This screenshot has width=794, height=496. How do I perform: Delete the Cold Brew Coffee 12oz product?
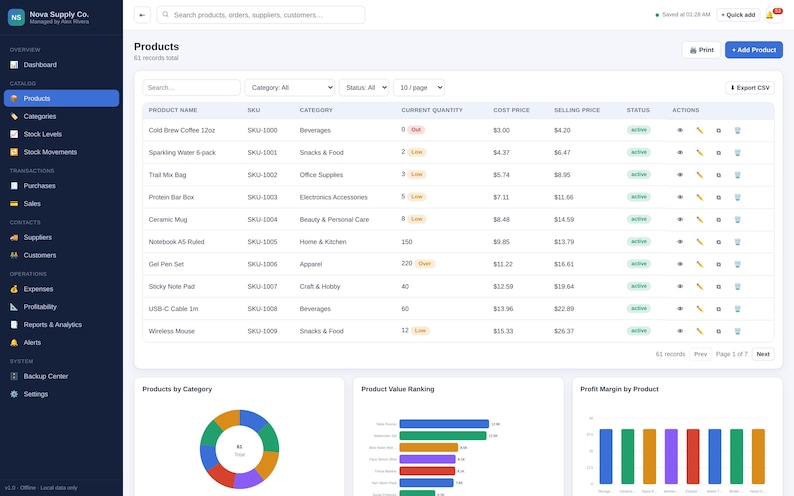coord(737,130)
